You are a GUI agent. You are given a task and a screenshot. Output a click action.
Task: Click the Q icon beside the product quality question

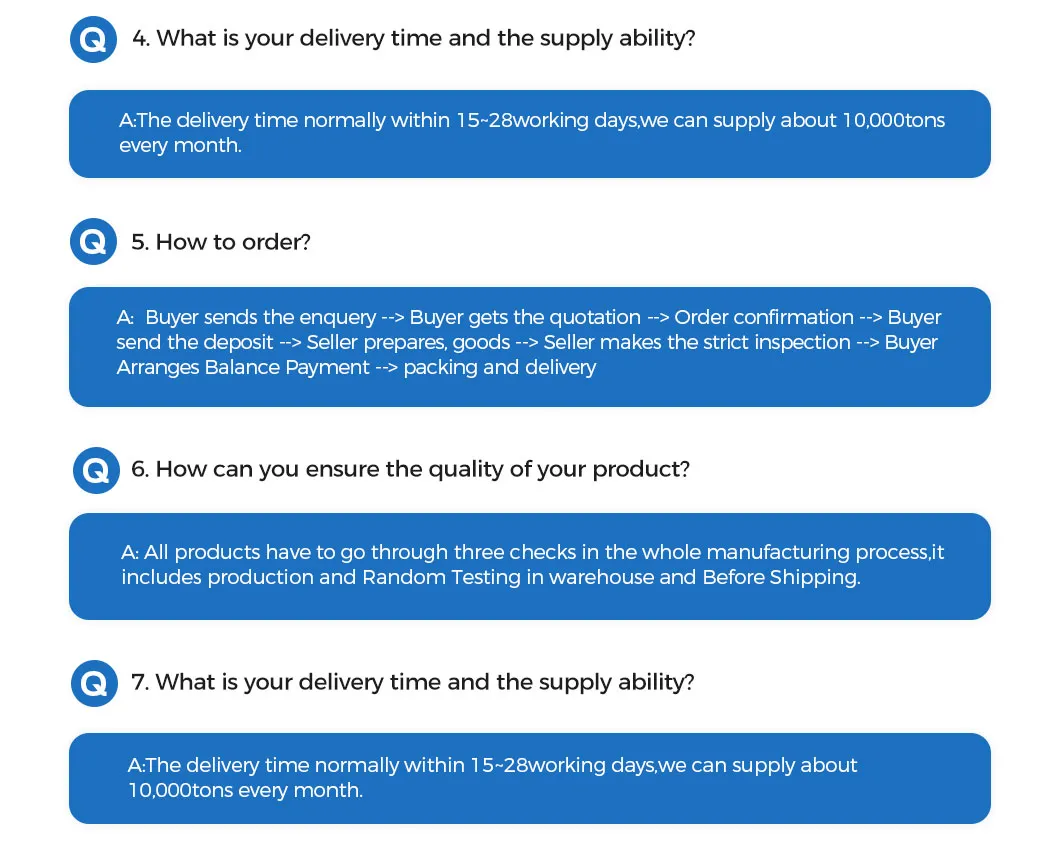click(96, 470)
